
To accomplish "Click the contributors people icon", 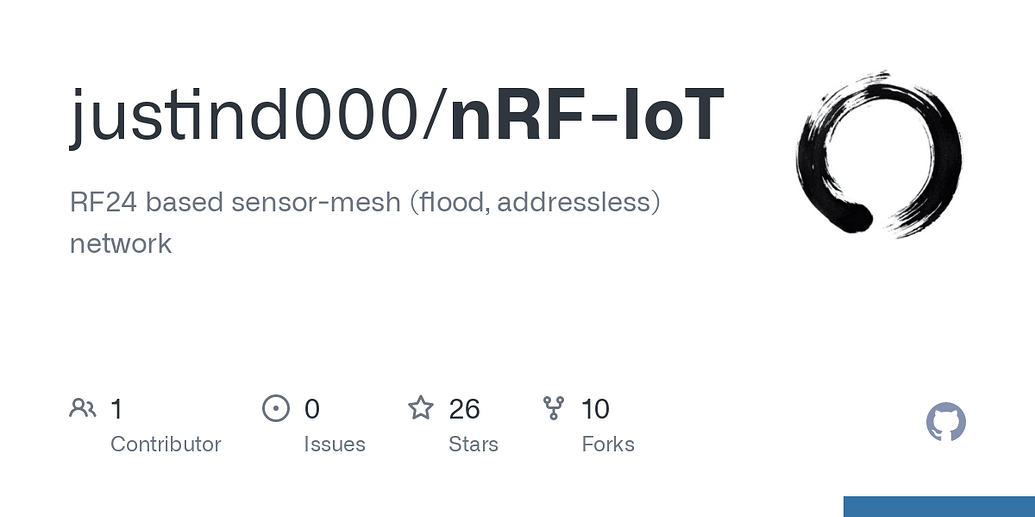I will click(83, 408).
